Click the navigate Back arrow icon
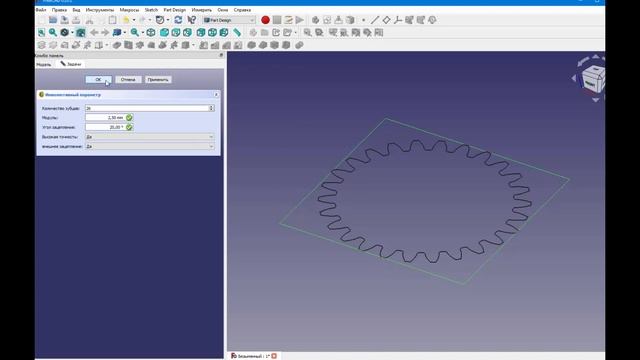This screenshot has height=360, width=640. 94,33
